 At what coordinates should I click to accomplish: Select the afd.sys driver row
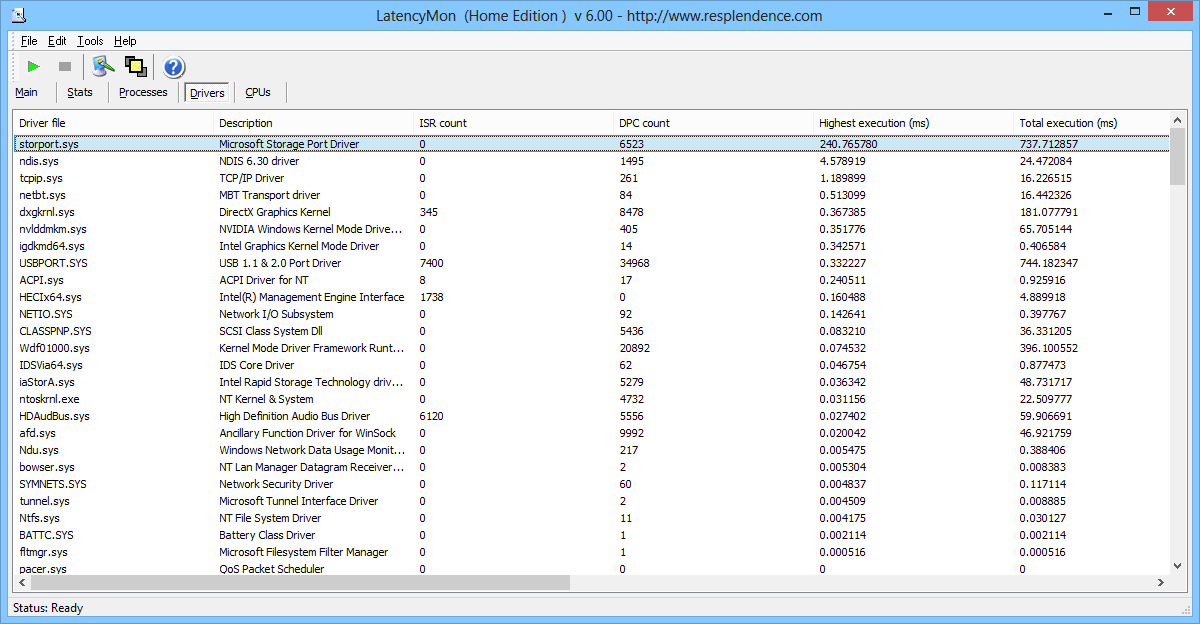(x=592, y=433)
